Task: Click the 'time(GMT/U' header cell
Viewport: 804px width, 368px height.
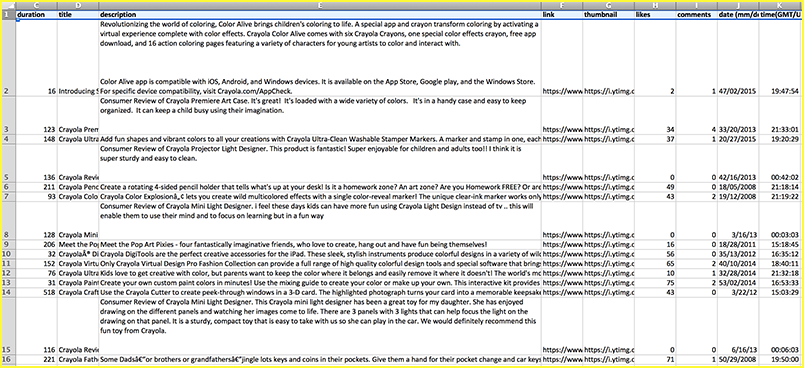Action: tap(780, 15)
